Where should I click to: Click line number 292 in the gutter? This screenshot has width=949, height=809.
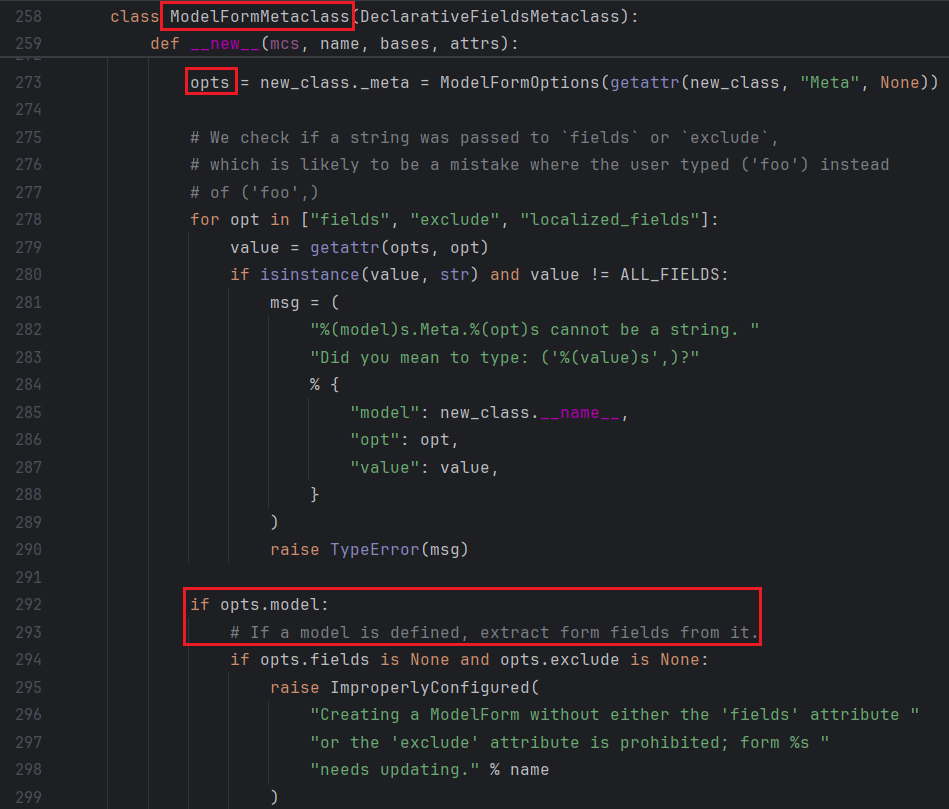coord(29,604)
